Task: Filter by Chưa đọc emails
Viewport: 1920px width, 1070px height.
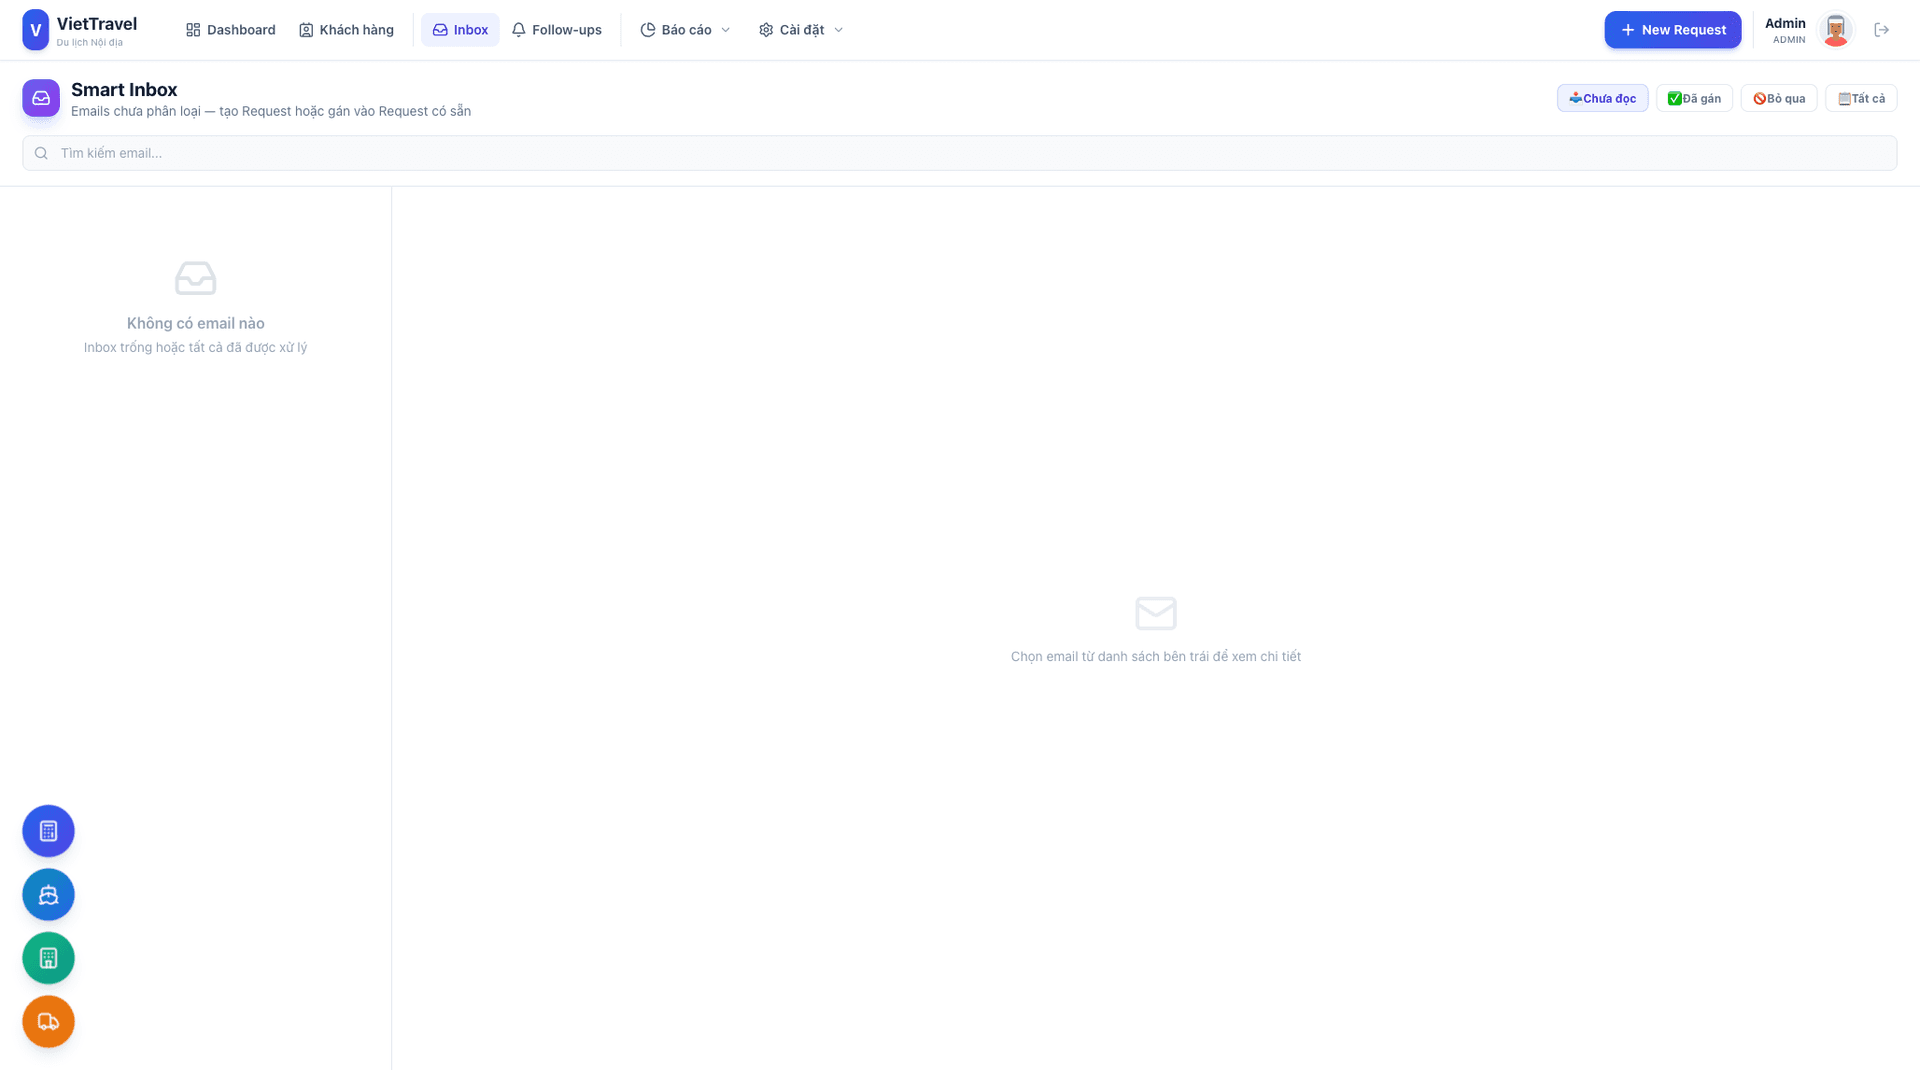Action: (1603, 98)
